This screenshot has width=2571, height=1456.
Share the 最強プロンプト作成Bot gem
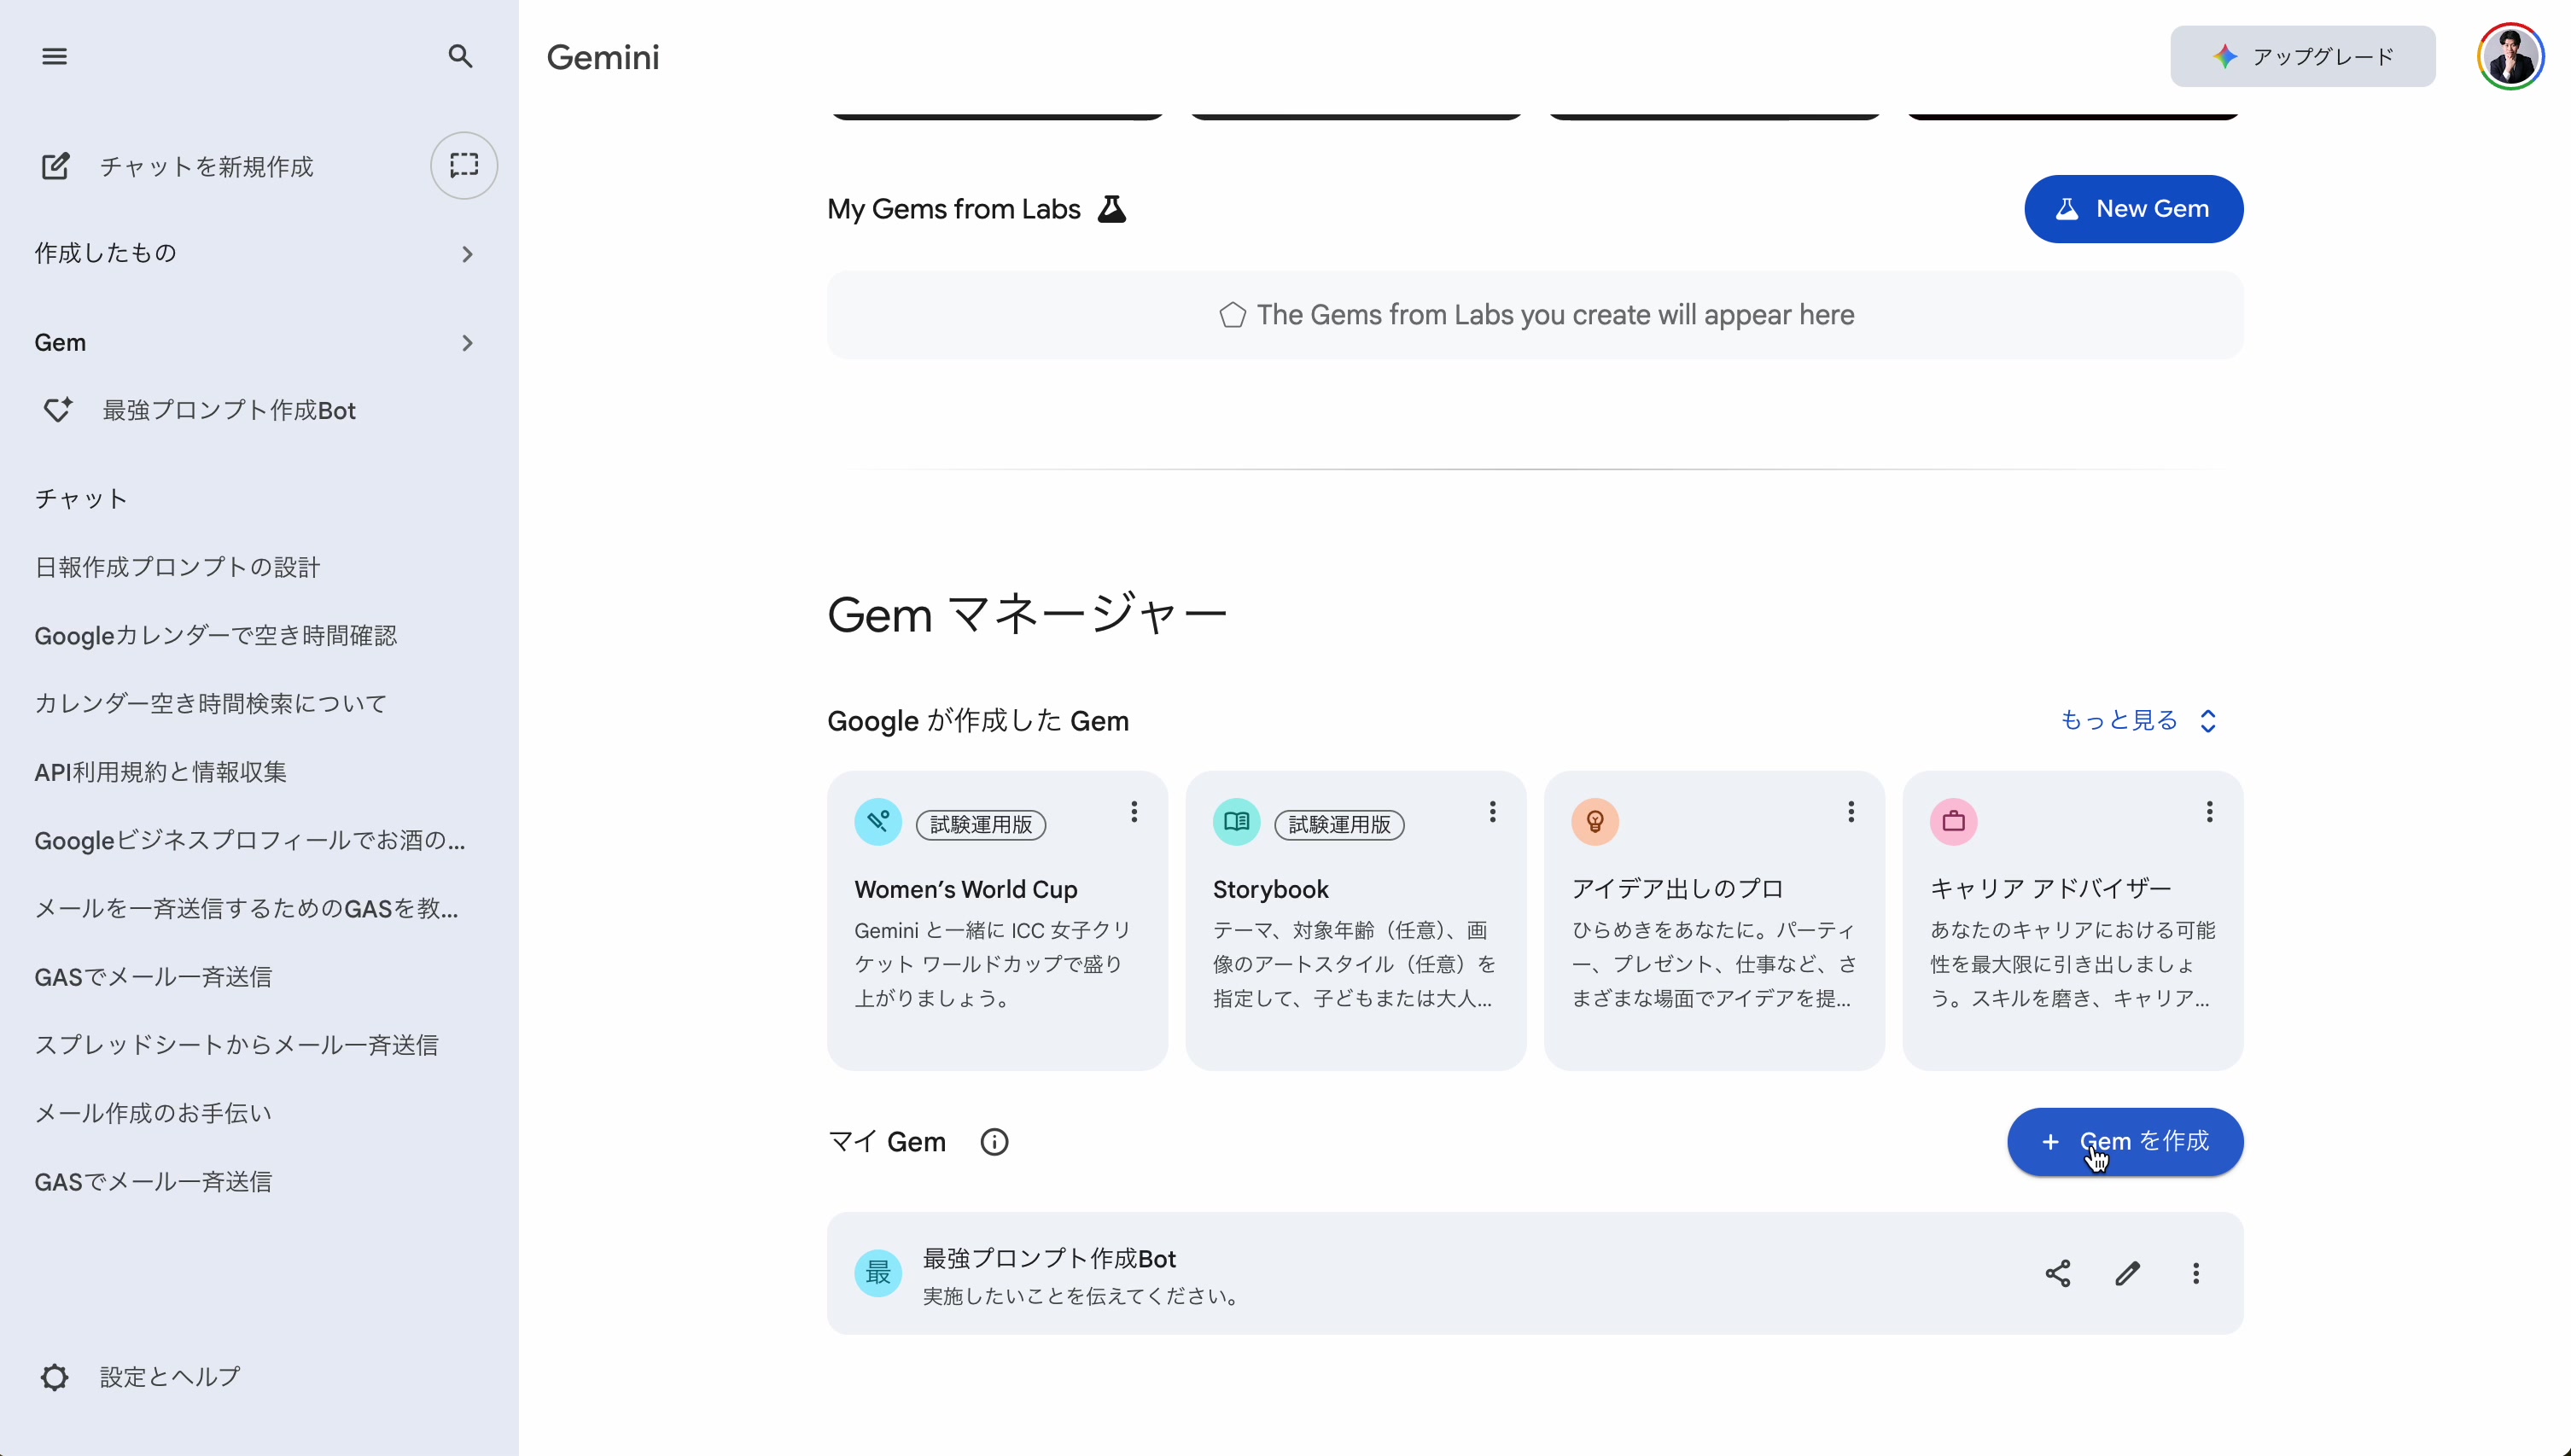tap(2057, 1274)
